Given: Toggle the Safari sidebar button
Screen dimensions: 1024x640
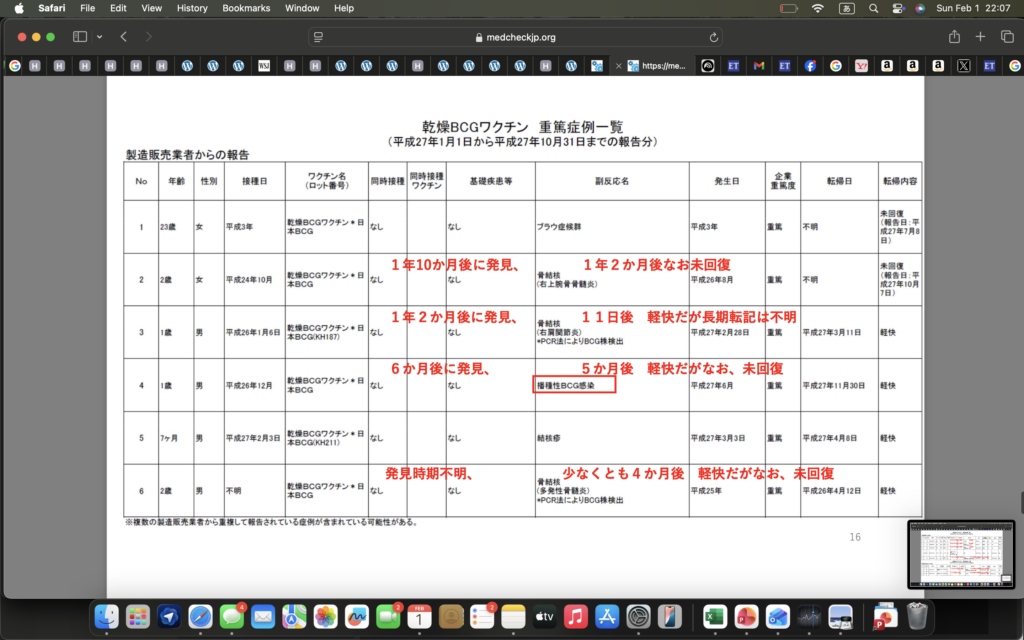Looking at the screenshot, I should pyautogui.click(x=80, y=37).
